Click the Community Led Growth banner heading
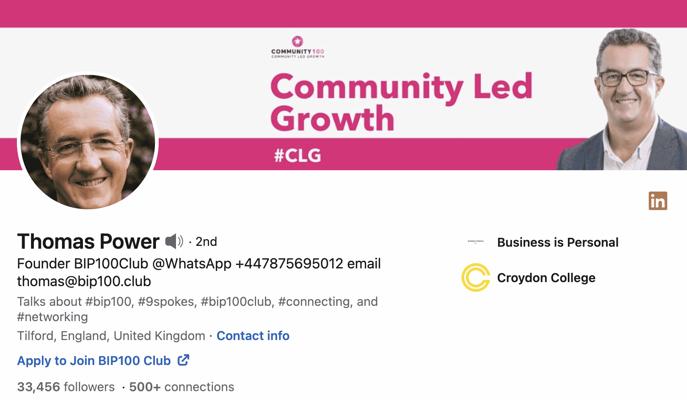The height and width of the screenshot is (400, 687). (401, 102)
